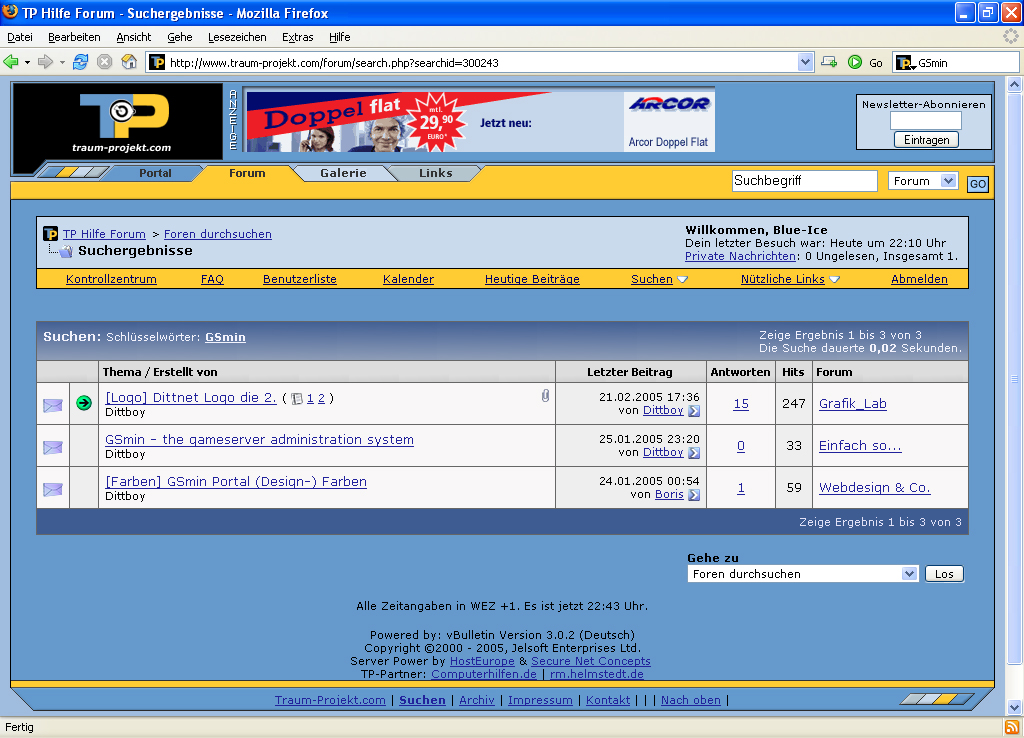Open the Lesezeichen menu
Screen dimensions: 1024x738
tap(237, 37)
